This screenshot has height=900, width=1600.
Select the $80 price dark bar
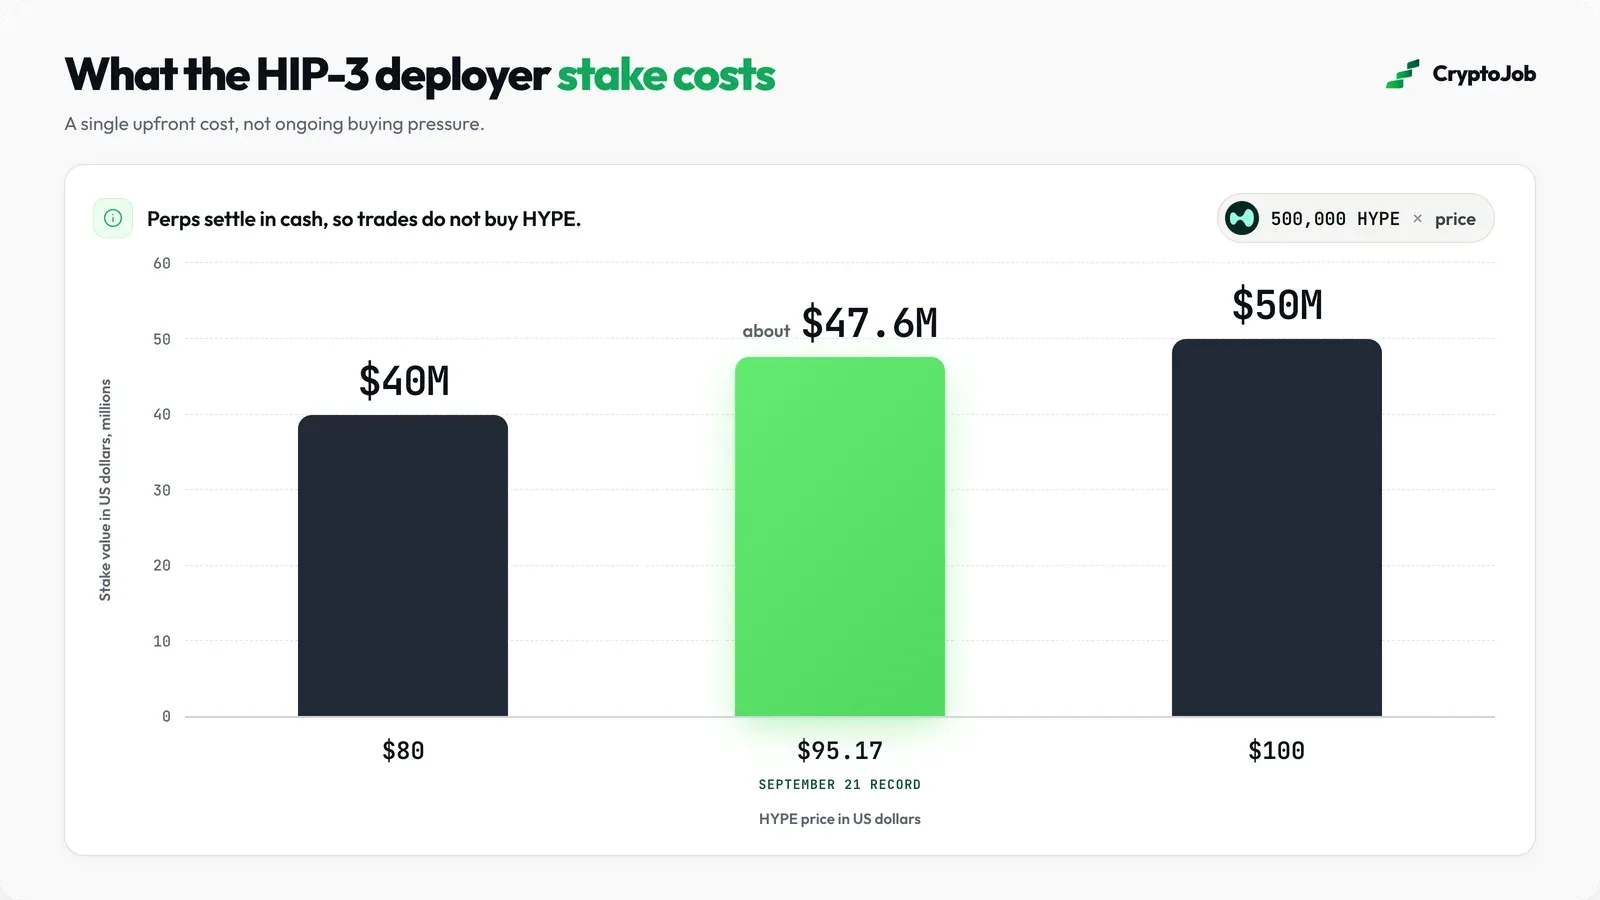(x=403, y=565)
